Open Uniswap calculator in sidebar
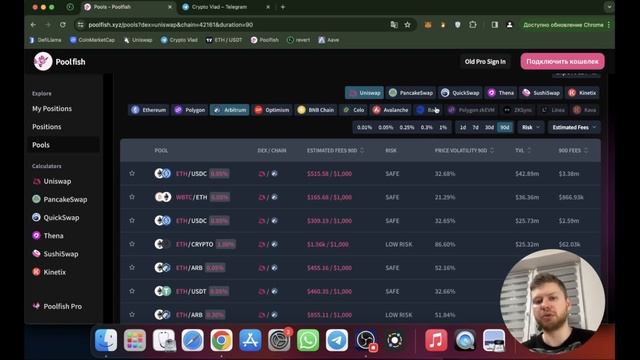The height and width of the screenshot is (360, 640). pos(51,181)
